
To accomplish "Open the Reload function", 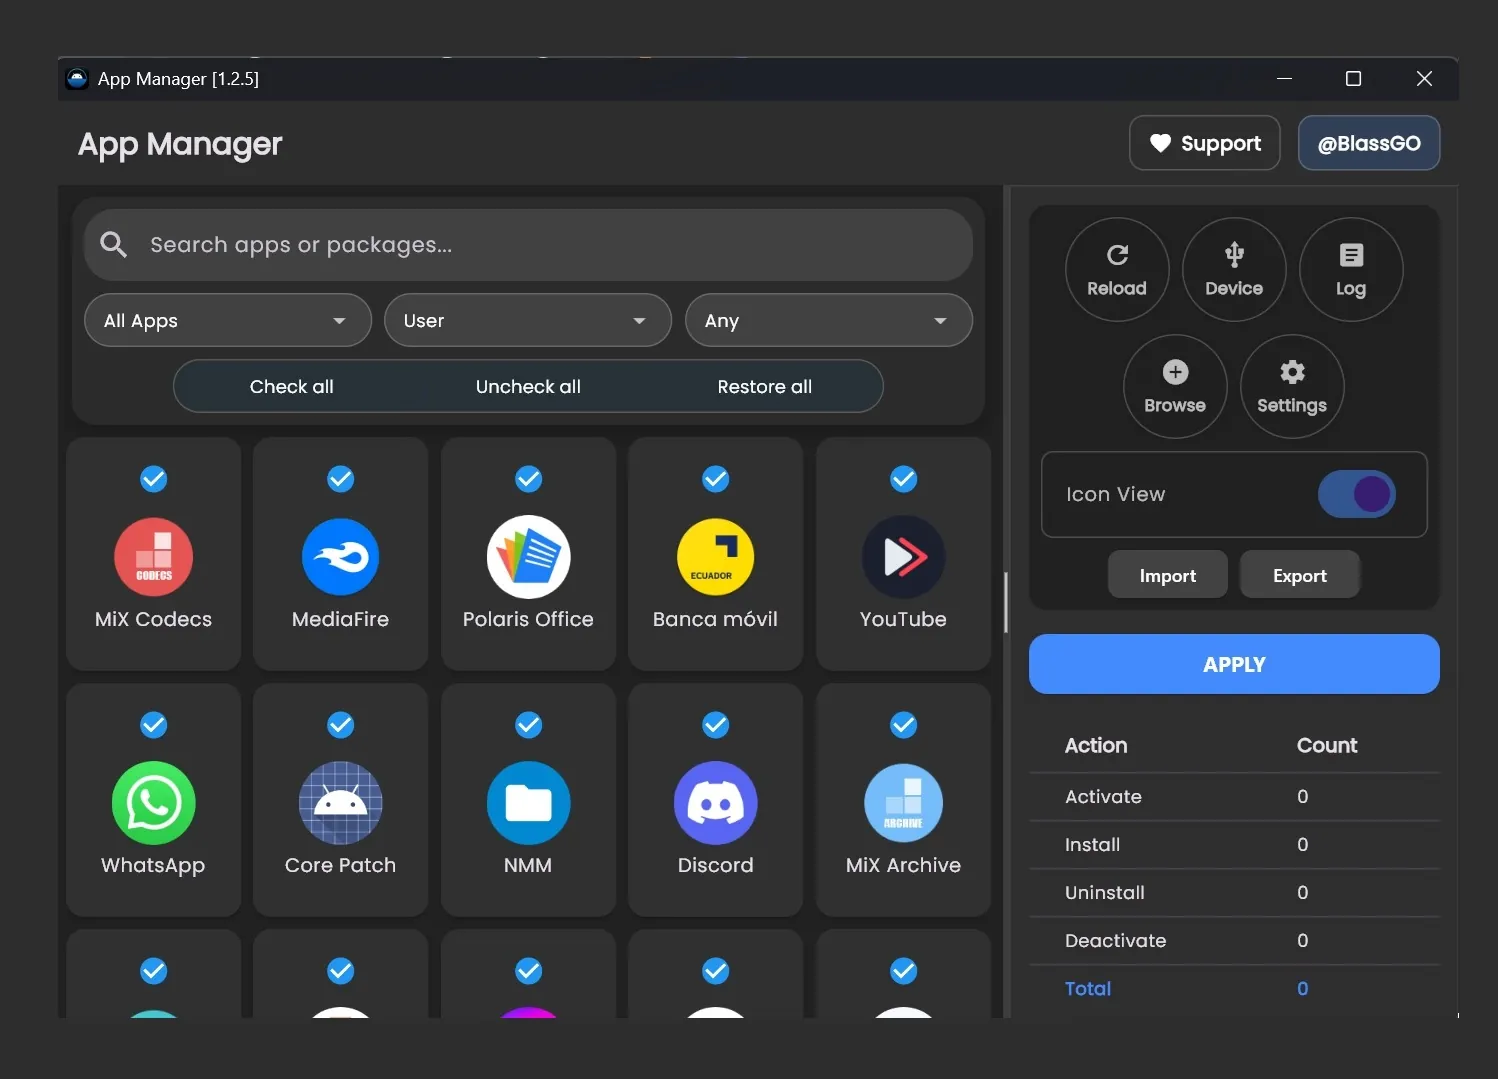I will point(1117,268).
